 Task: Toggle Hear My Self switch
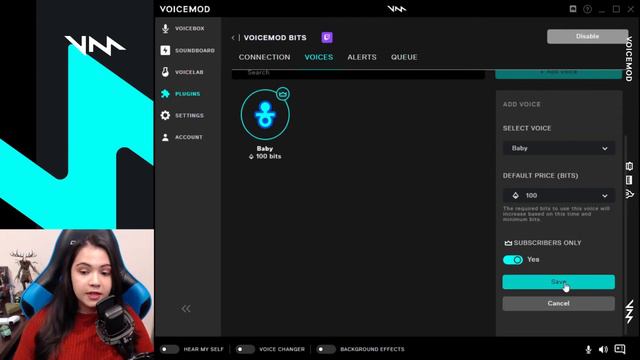[x=169, y=349]
